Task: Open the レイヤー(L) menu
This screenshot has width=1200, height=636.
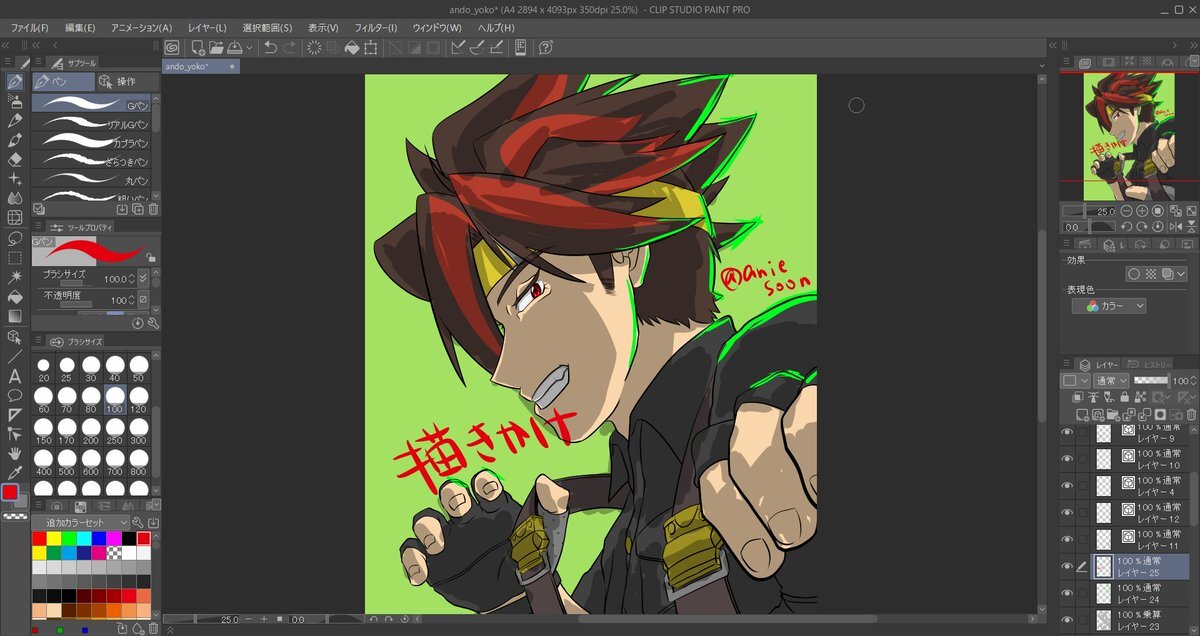Action: pyautogui.click(x=207, y=27)
